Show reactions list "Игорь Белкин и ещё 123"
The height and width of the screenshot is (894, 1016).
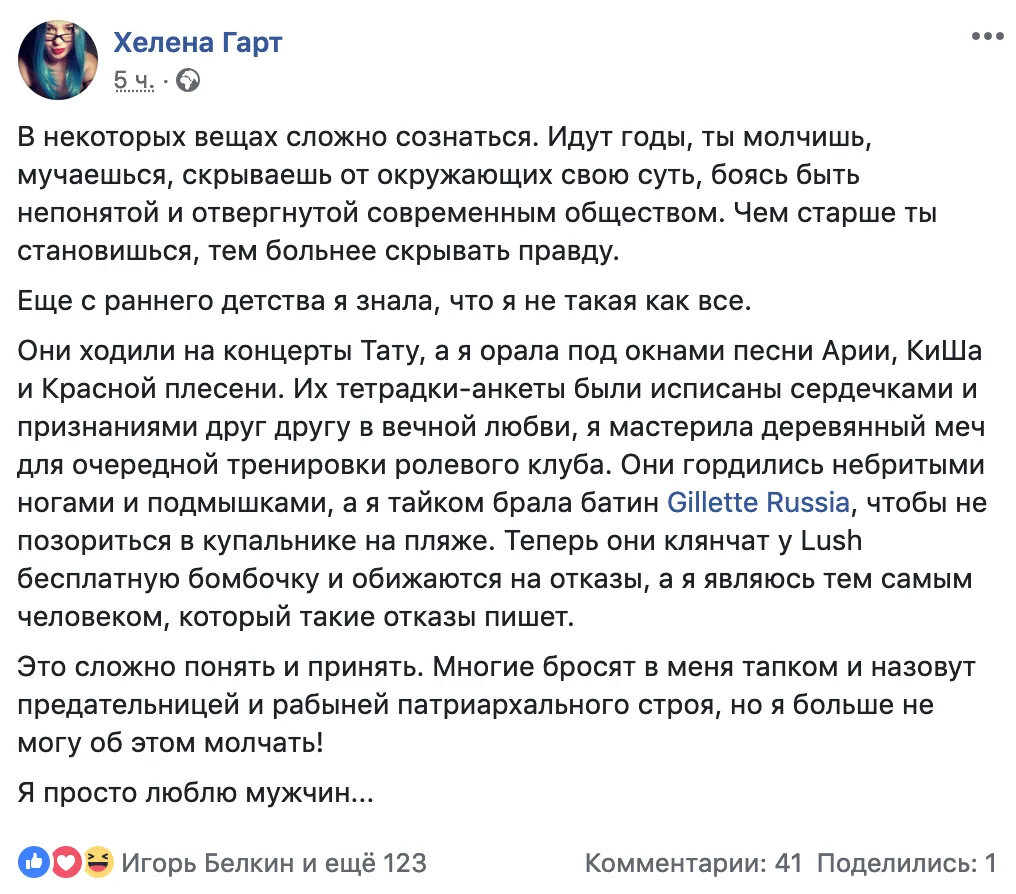pos(274,862)
